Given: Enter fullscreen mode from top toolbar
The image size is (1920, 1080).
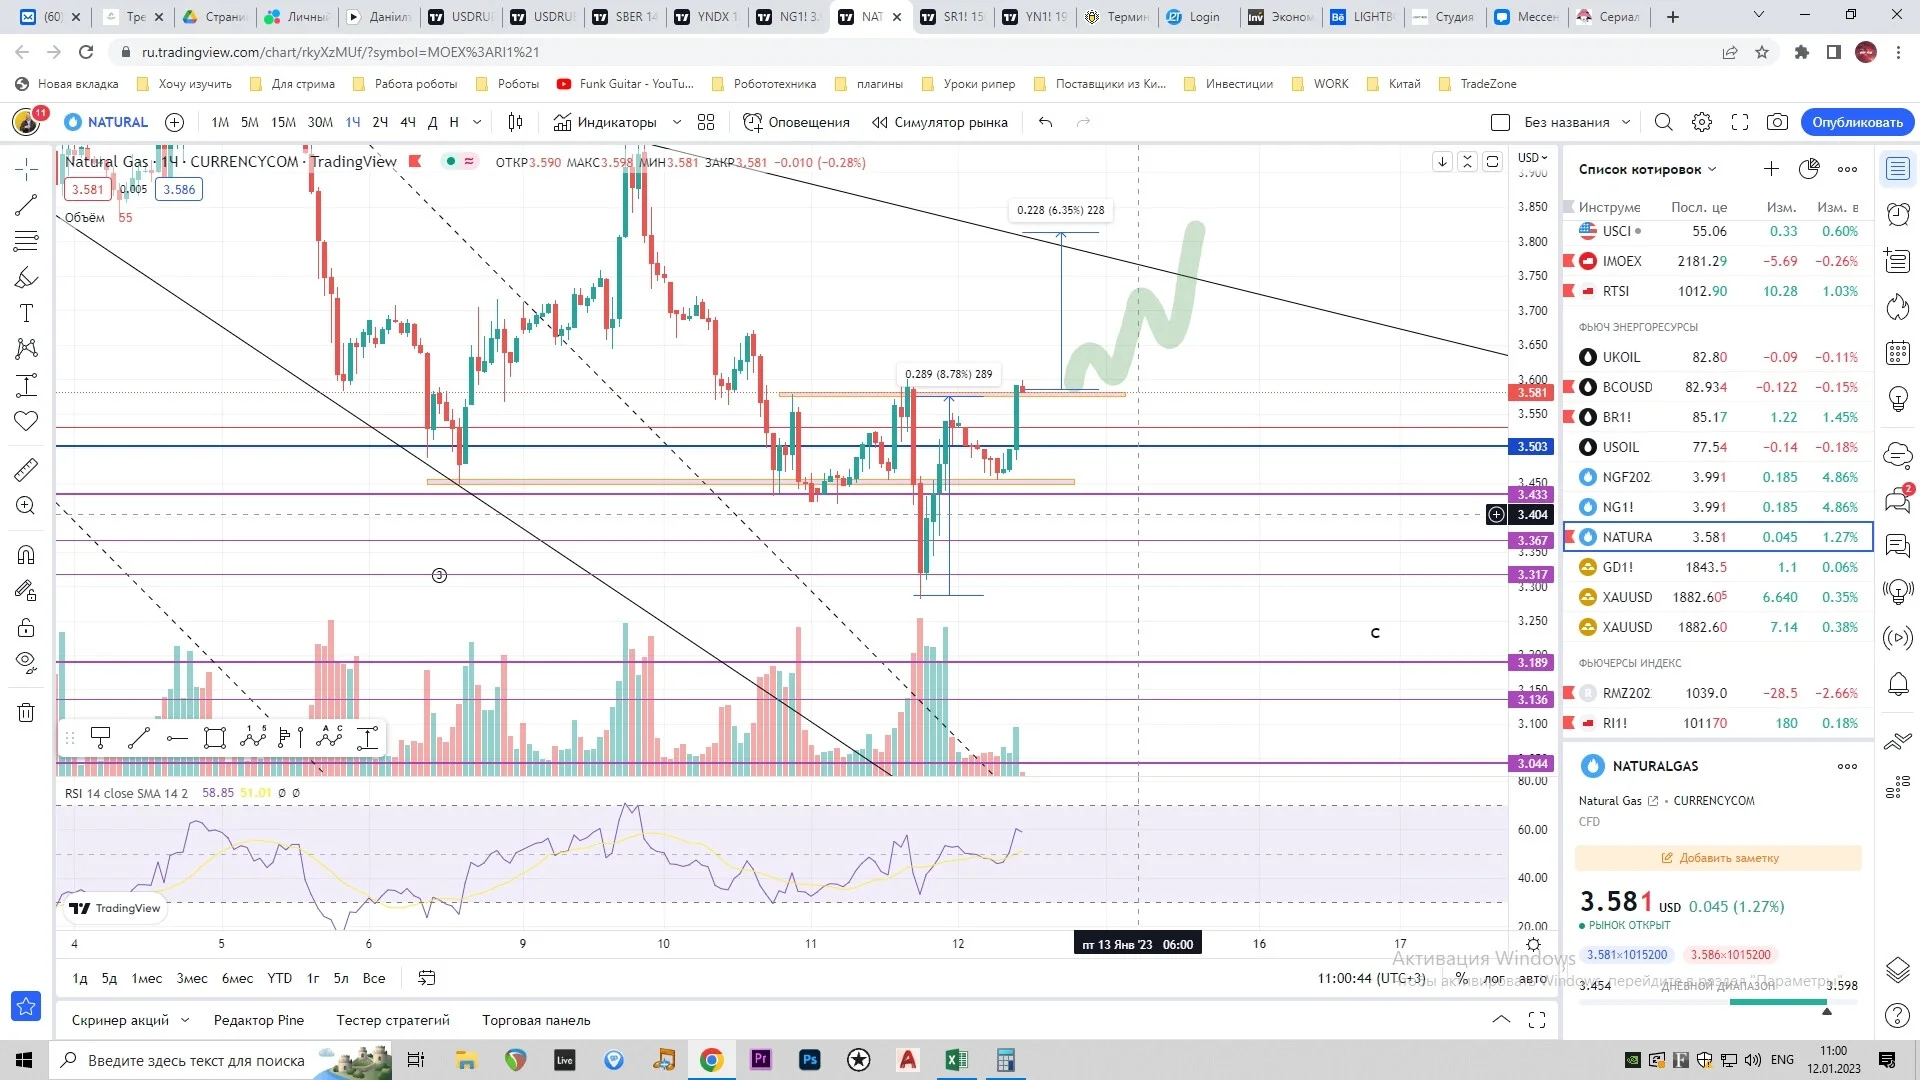Looking at the screenshot, I should click(1740, 122).
